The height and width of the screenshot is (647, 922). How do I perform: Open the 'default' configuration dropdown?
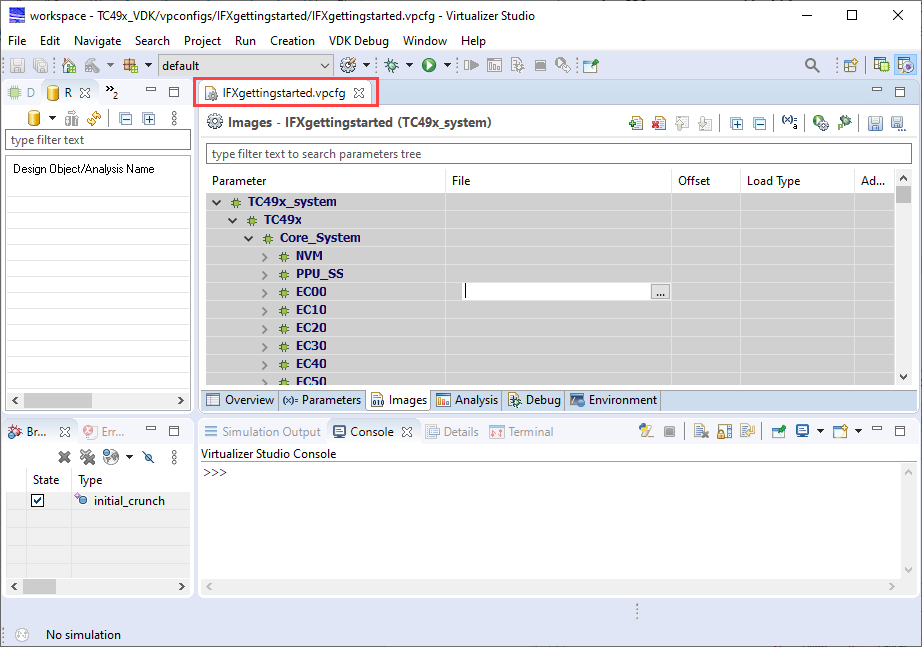point(324,65)
